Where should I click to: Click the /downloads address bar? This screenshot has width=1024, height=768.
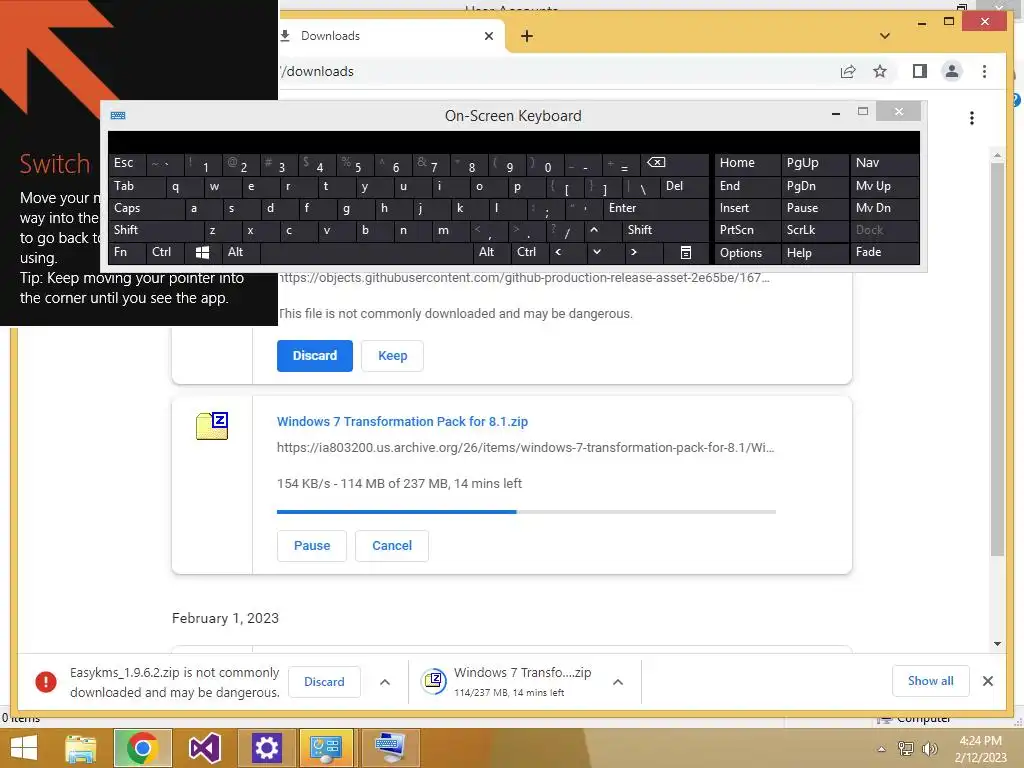555,71
